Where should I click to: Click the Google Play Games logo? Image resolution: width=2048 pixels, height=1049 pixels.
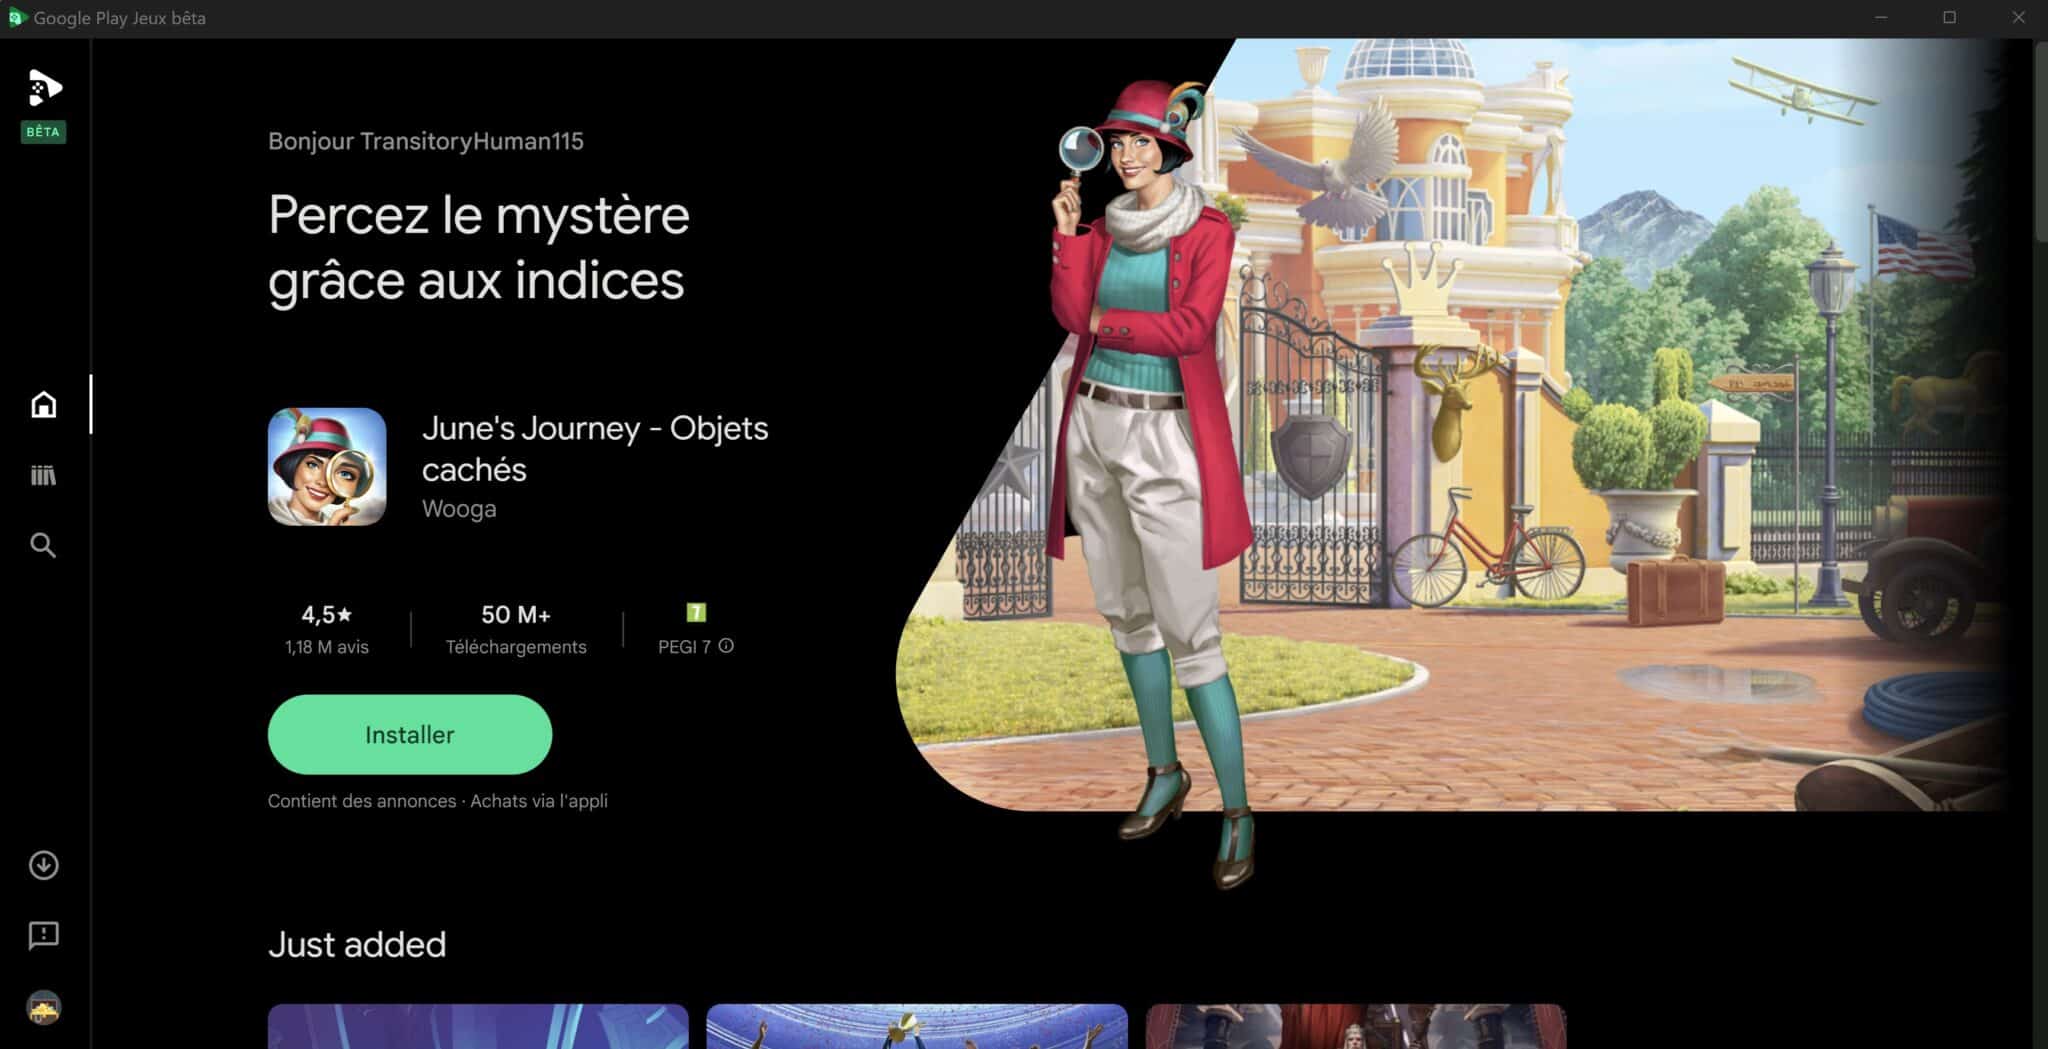pyautogui.click(x=44, y=88)
